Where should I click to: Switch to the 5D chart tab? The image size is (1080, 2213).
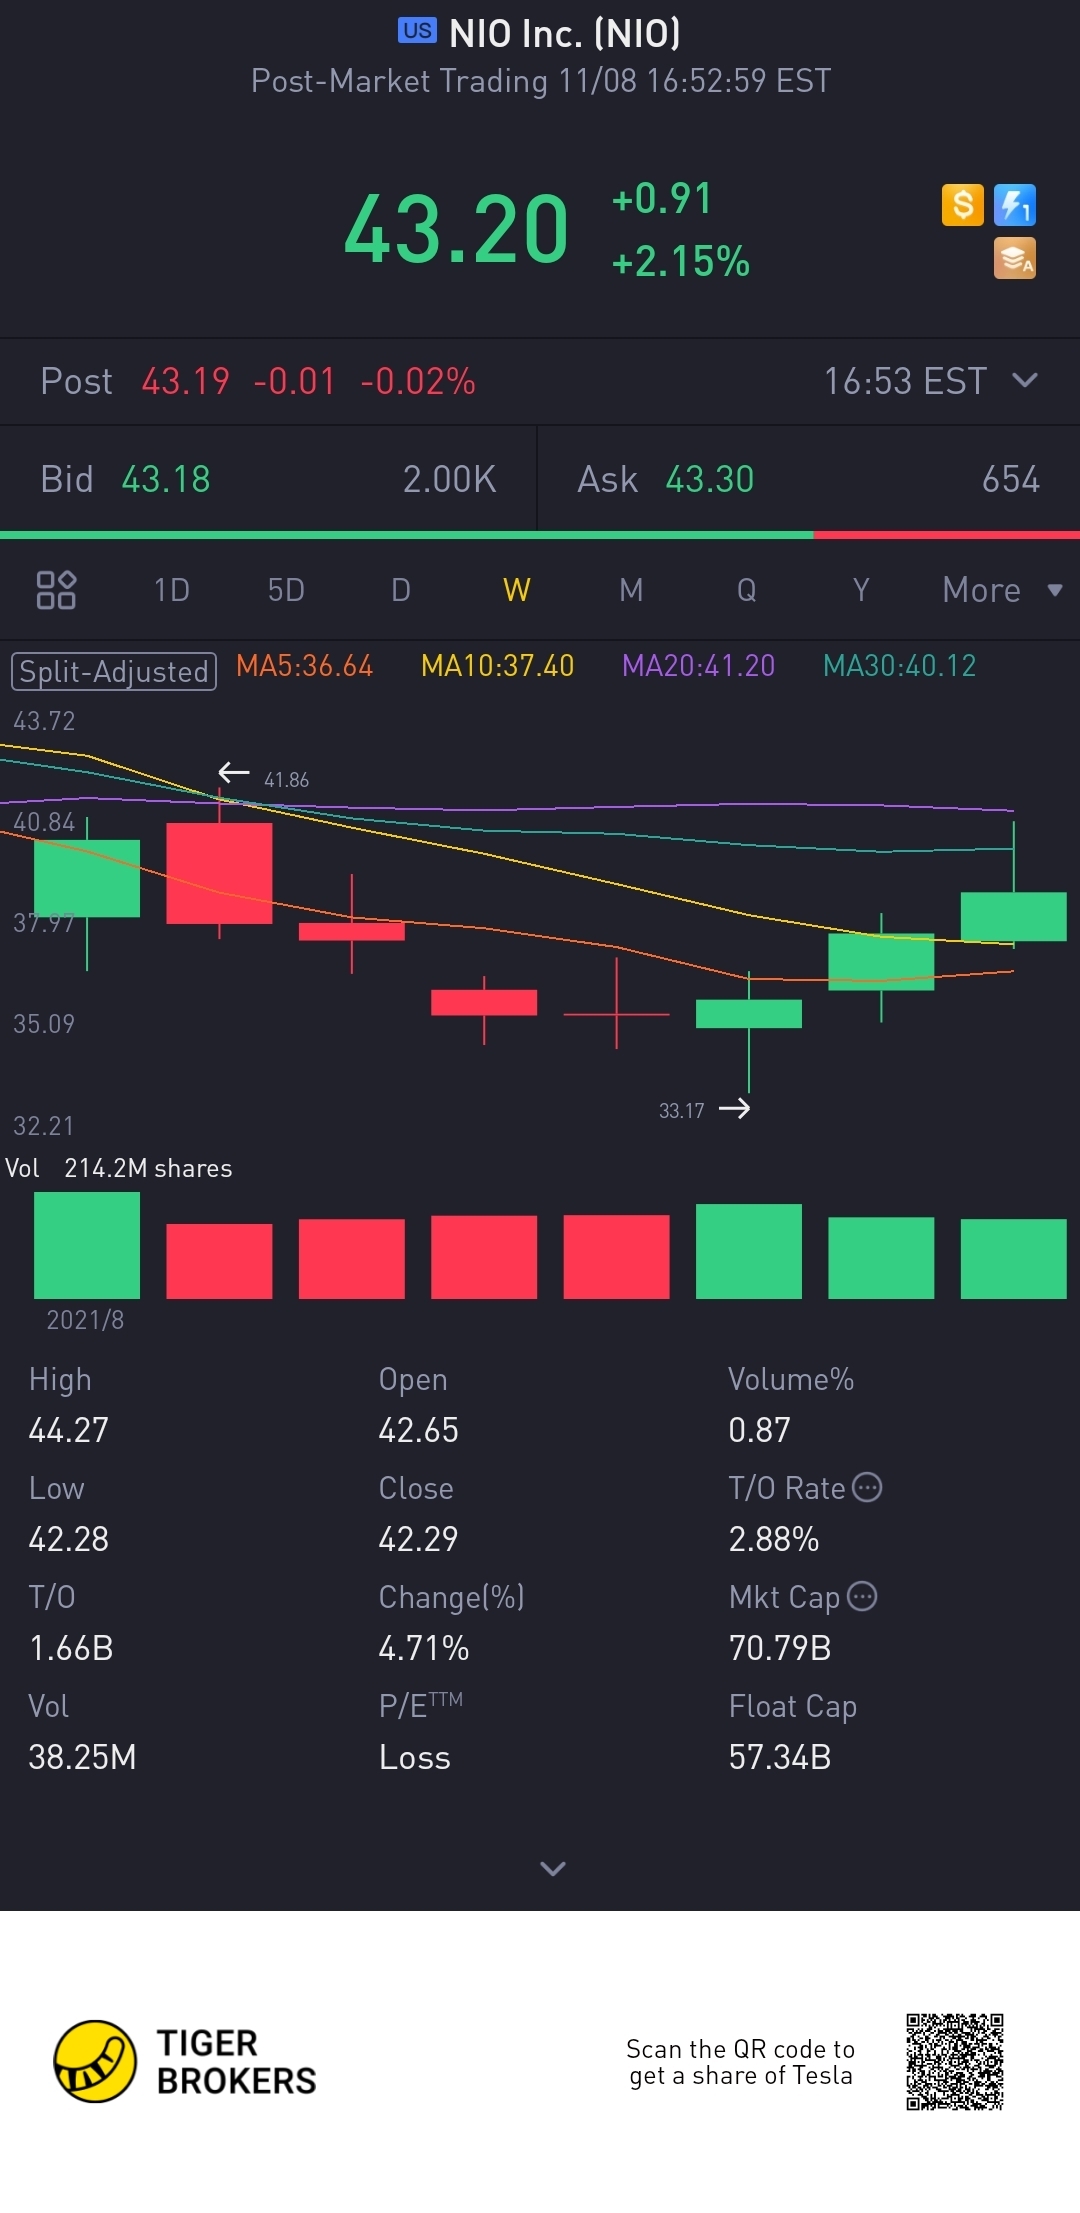(x=286, y=590)
